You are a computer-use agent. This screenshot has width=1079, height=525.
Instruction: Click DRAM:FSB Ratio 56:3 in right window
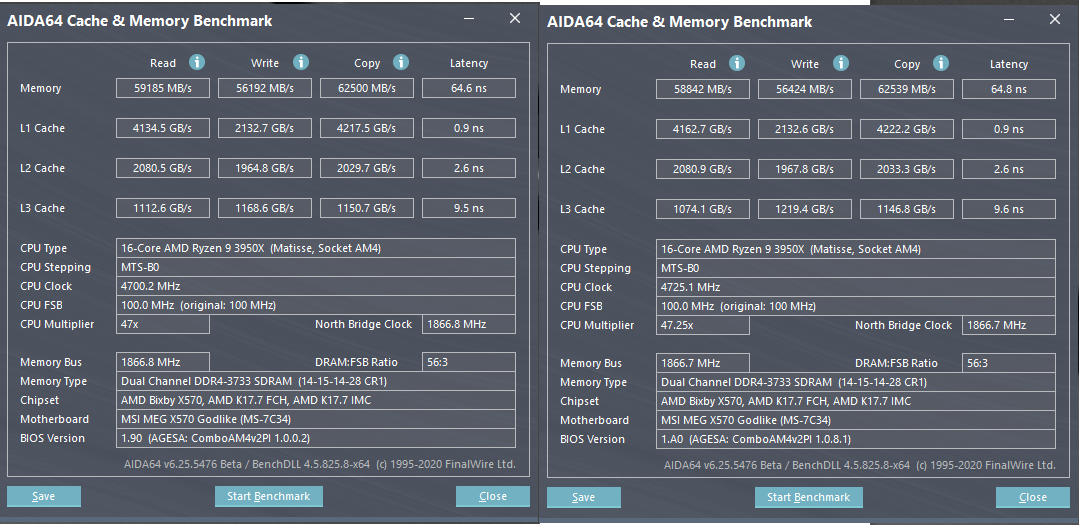[x=1009, y=363]
